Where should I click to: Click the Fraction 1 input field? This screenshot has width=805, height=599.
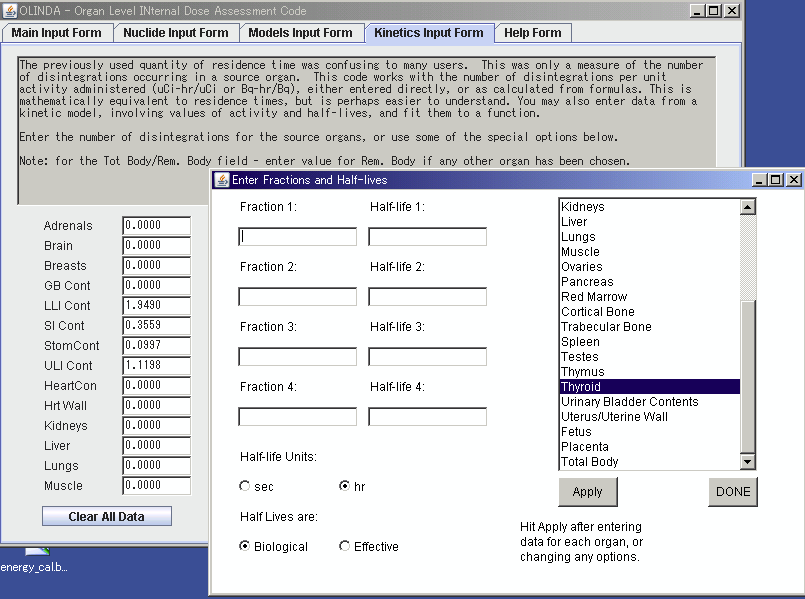(x=297, y=237)
